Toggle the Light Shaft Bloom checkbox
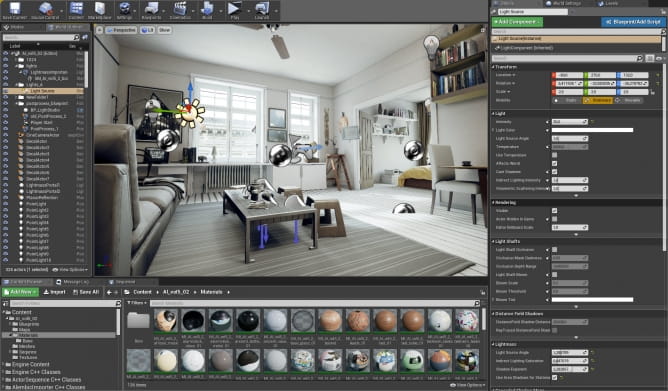Image resolution: width=668 pixels, height=391 pixels. click(x=554, y=275)
